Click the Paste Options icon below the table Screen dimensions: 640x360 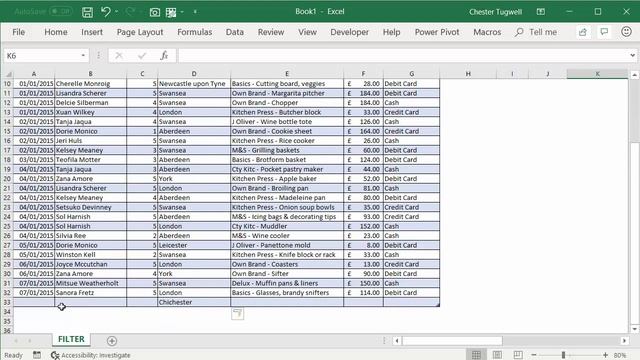(x=238, y=314)
